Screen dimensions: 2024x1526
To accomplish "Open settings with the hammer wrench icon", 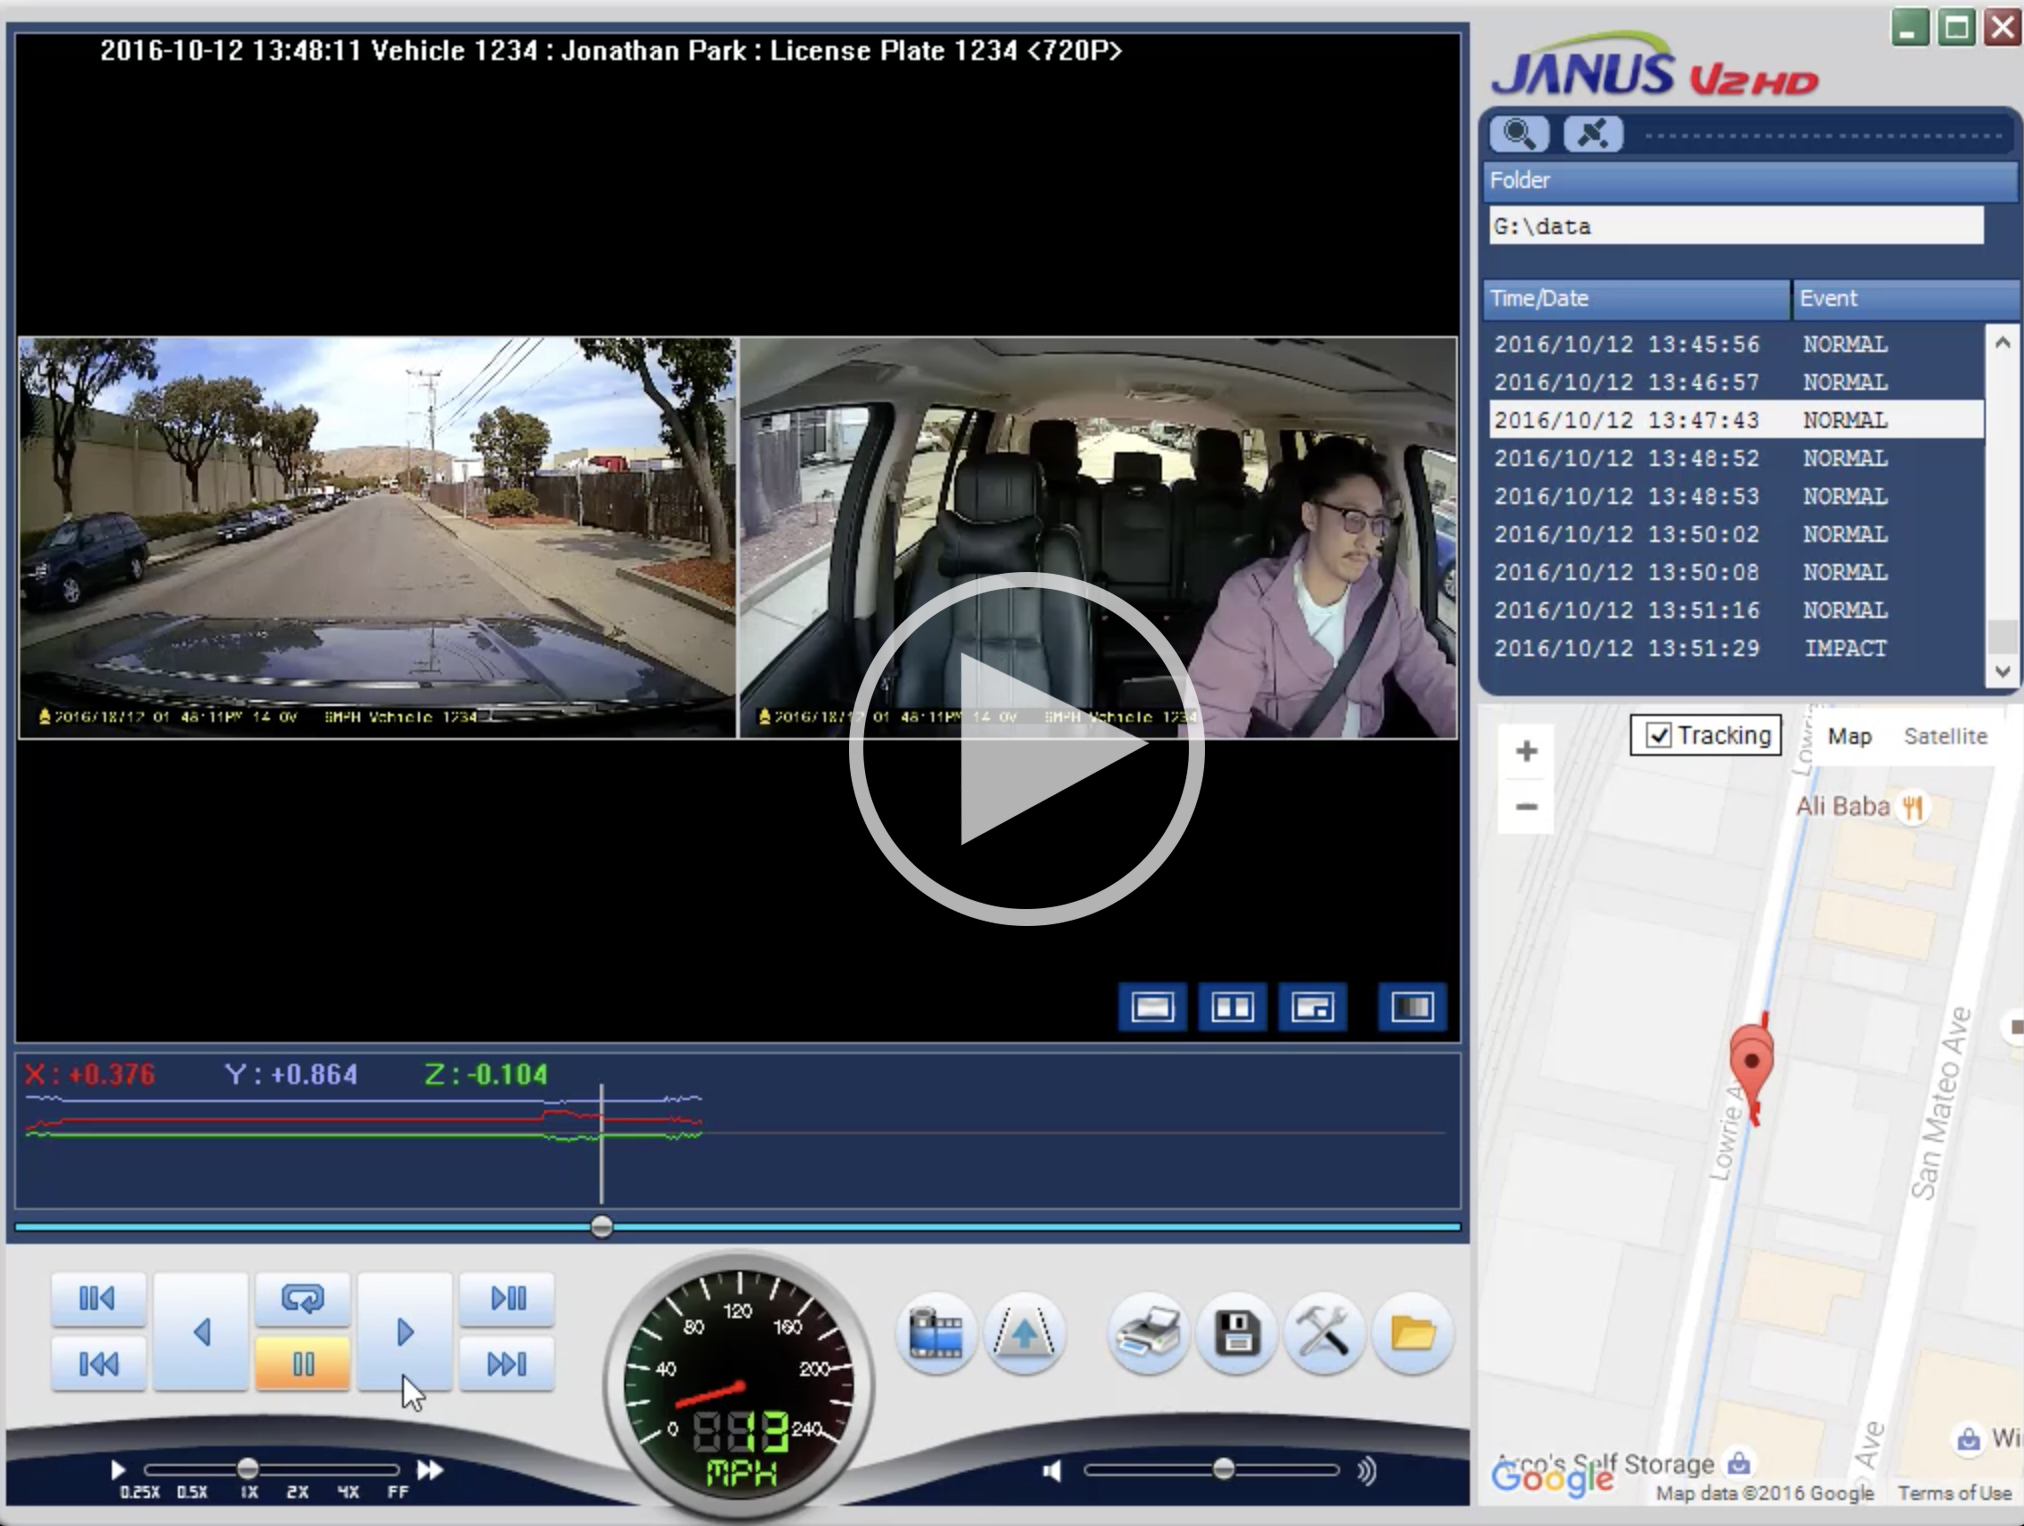I will coord(1325,1333).
